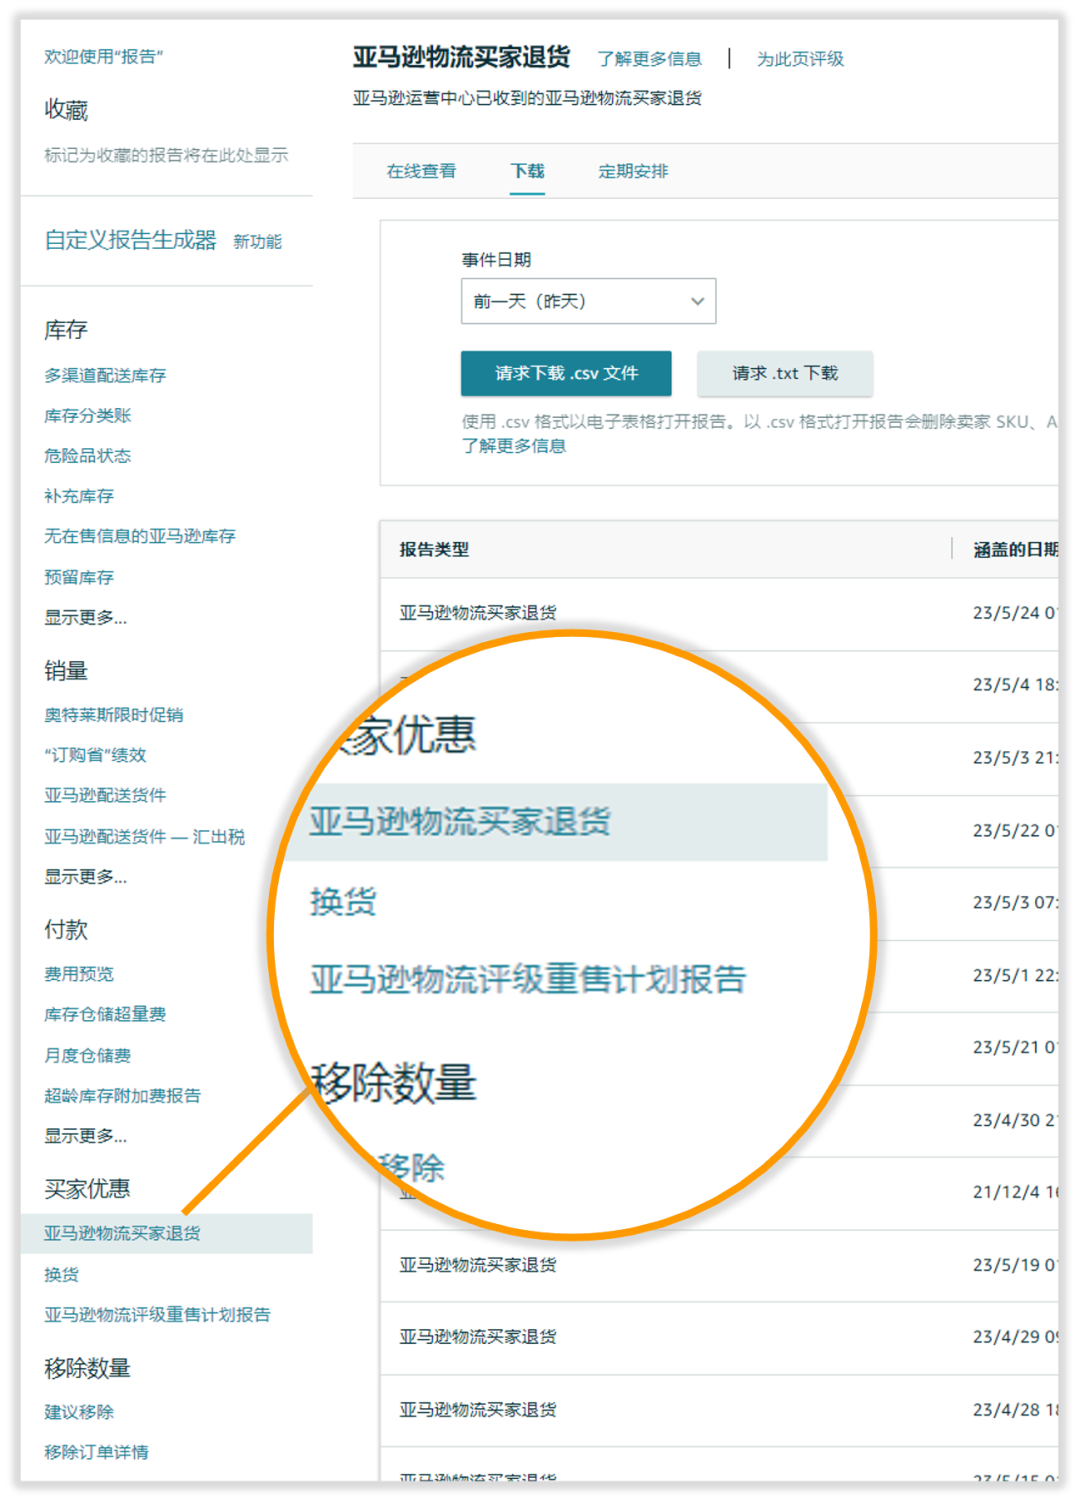
Task: Select the 危险品状态 report link
Action: coord(87,455)
